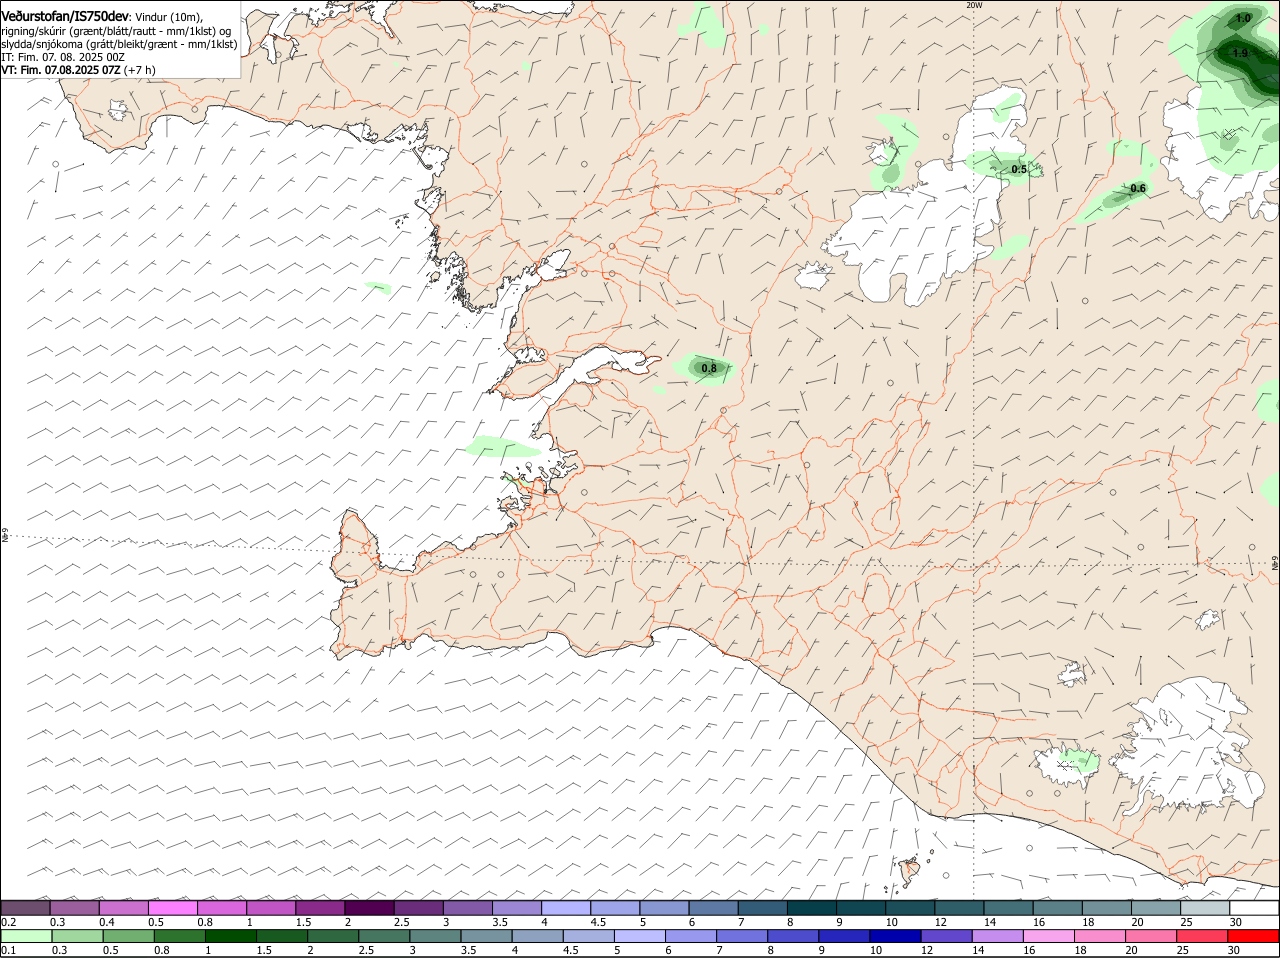Click the '0.8' precipitation value on the map
The width and height of the screenshot is (1280, 958).
coord(709,369)
